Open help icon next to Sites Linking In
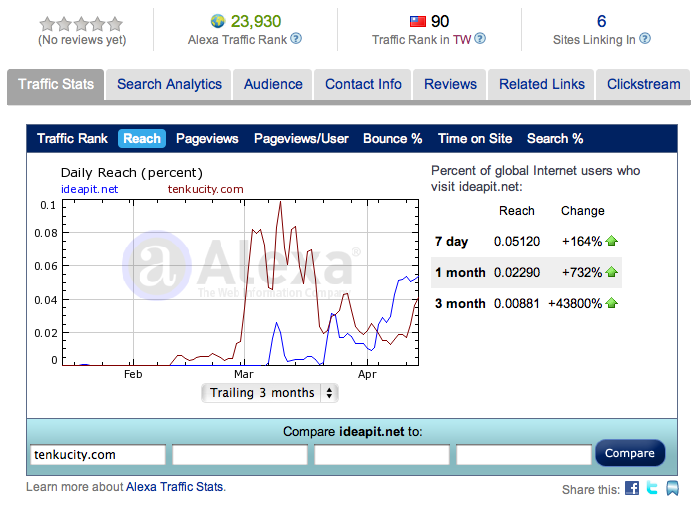The image size is (699, 507). pos(645,39)
